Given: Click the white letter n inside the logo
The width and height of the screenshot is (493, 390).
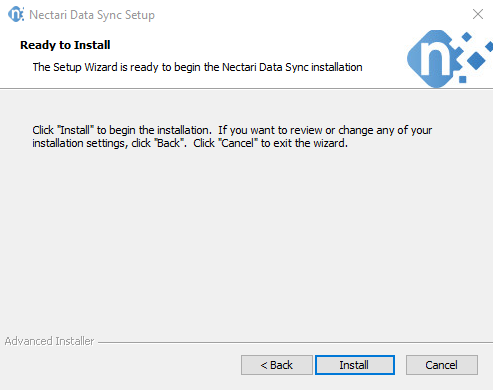Looking at the screenshot, I should tap(436, 59).
